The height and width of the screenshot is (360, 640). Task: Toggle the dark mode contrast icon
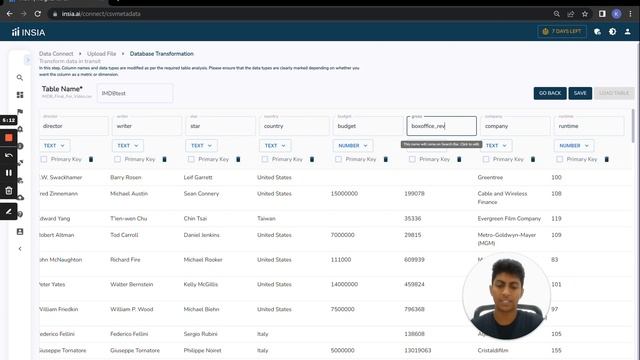pyautogui.click(x=612, y=32)
